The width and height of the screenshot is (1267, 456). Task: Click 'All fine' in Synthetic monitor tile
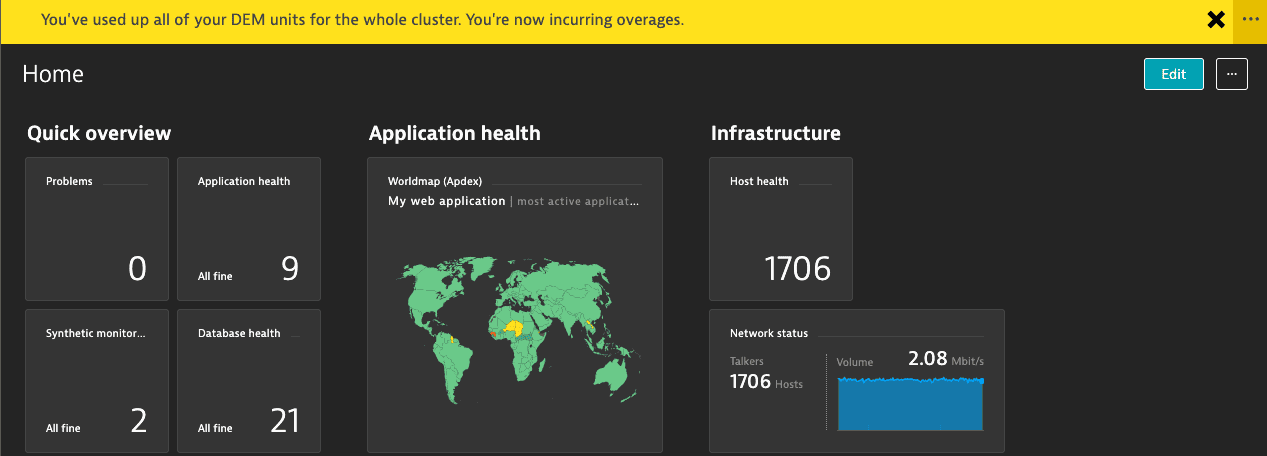pyautogui.click(x=63, y=428)
